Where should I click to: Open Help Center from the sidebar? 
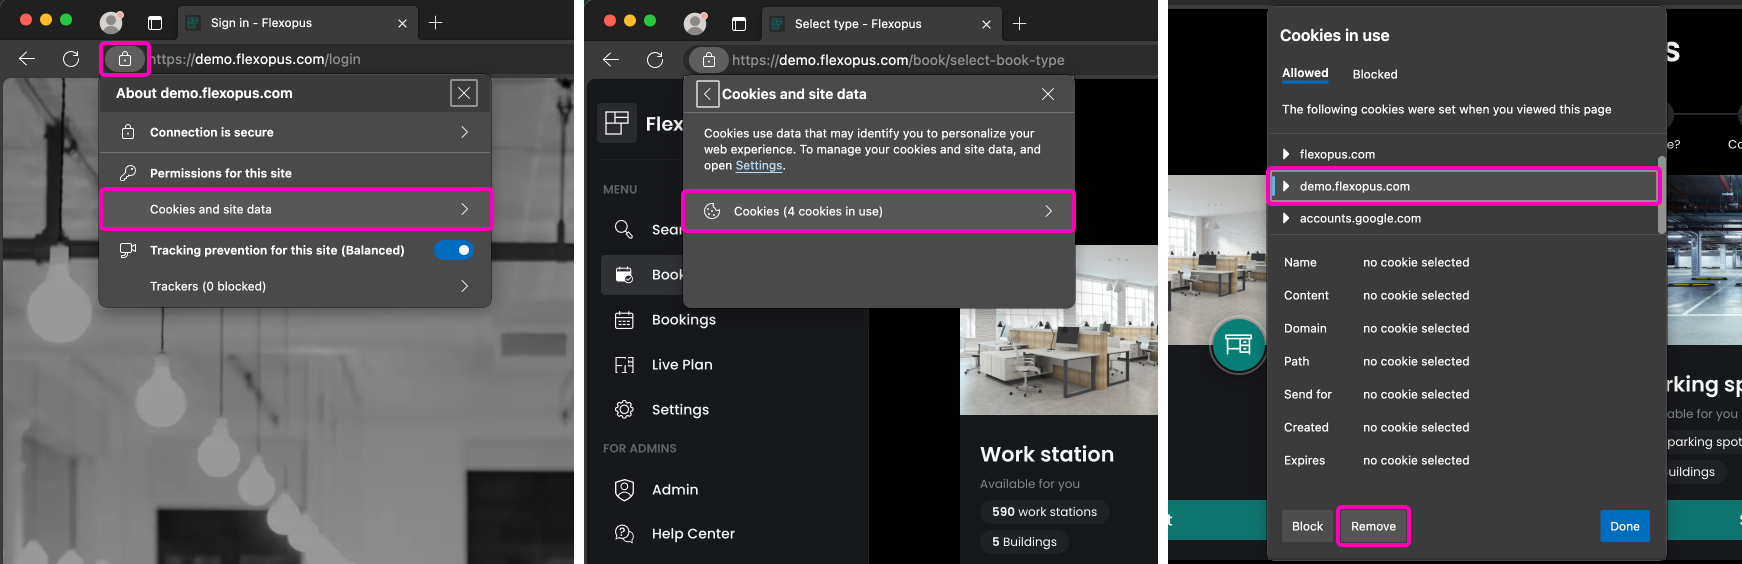[692, 534]
